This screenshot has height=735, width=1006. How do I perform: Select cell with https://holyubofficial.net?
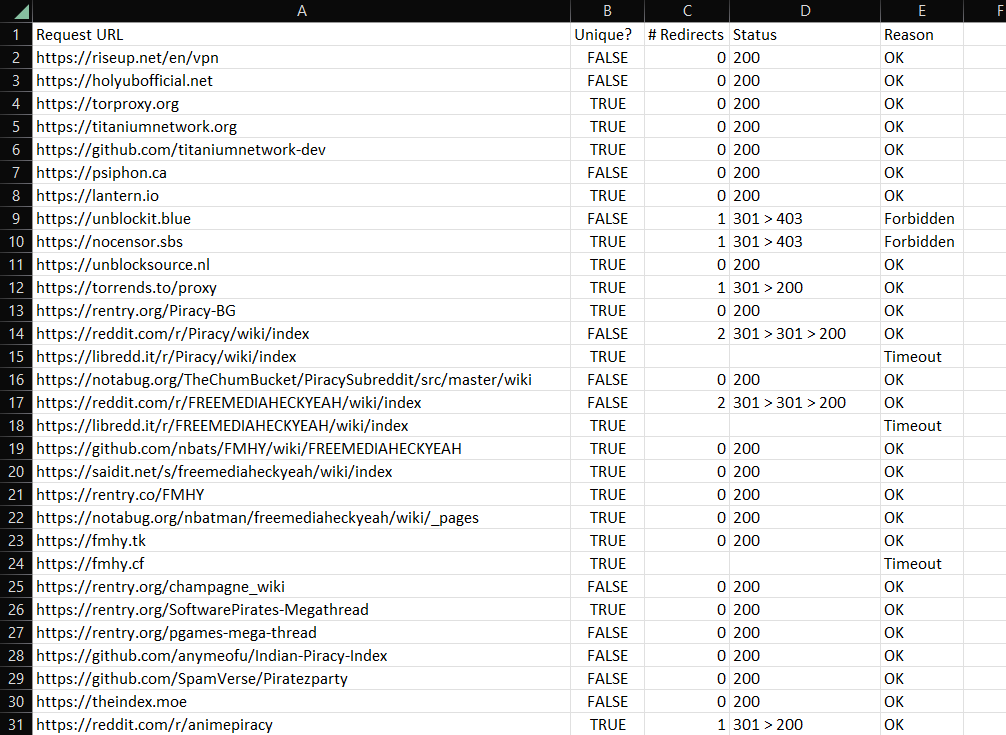coord(302,81)
